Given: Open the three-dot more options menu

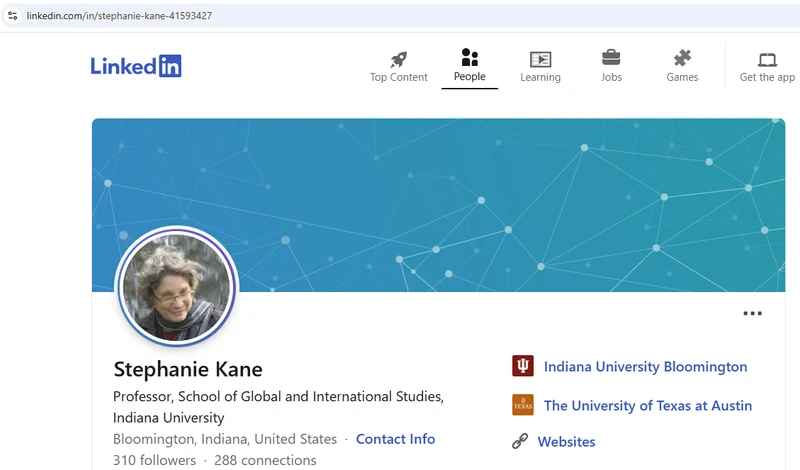Looking at the screenshot, I should coord(753,313).
